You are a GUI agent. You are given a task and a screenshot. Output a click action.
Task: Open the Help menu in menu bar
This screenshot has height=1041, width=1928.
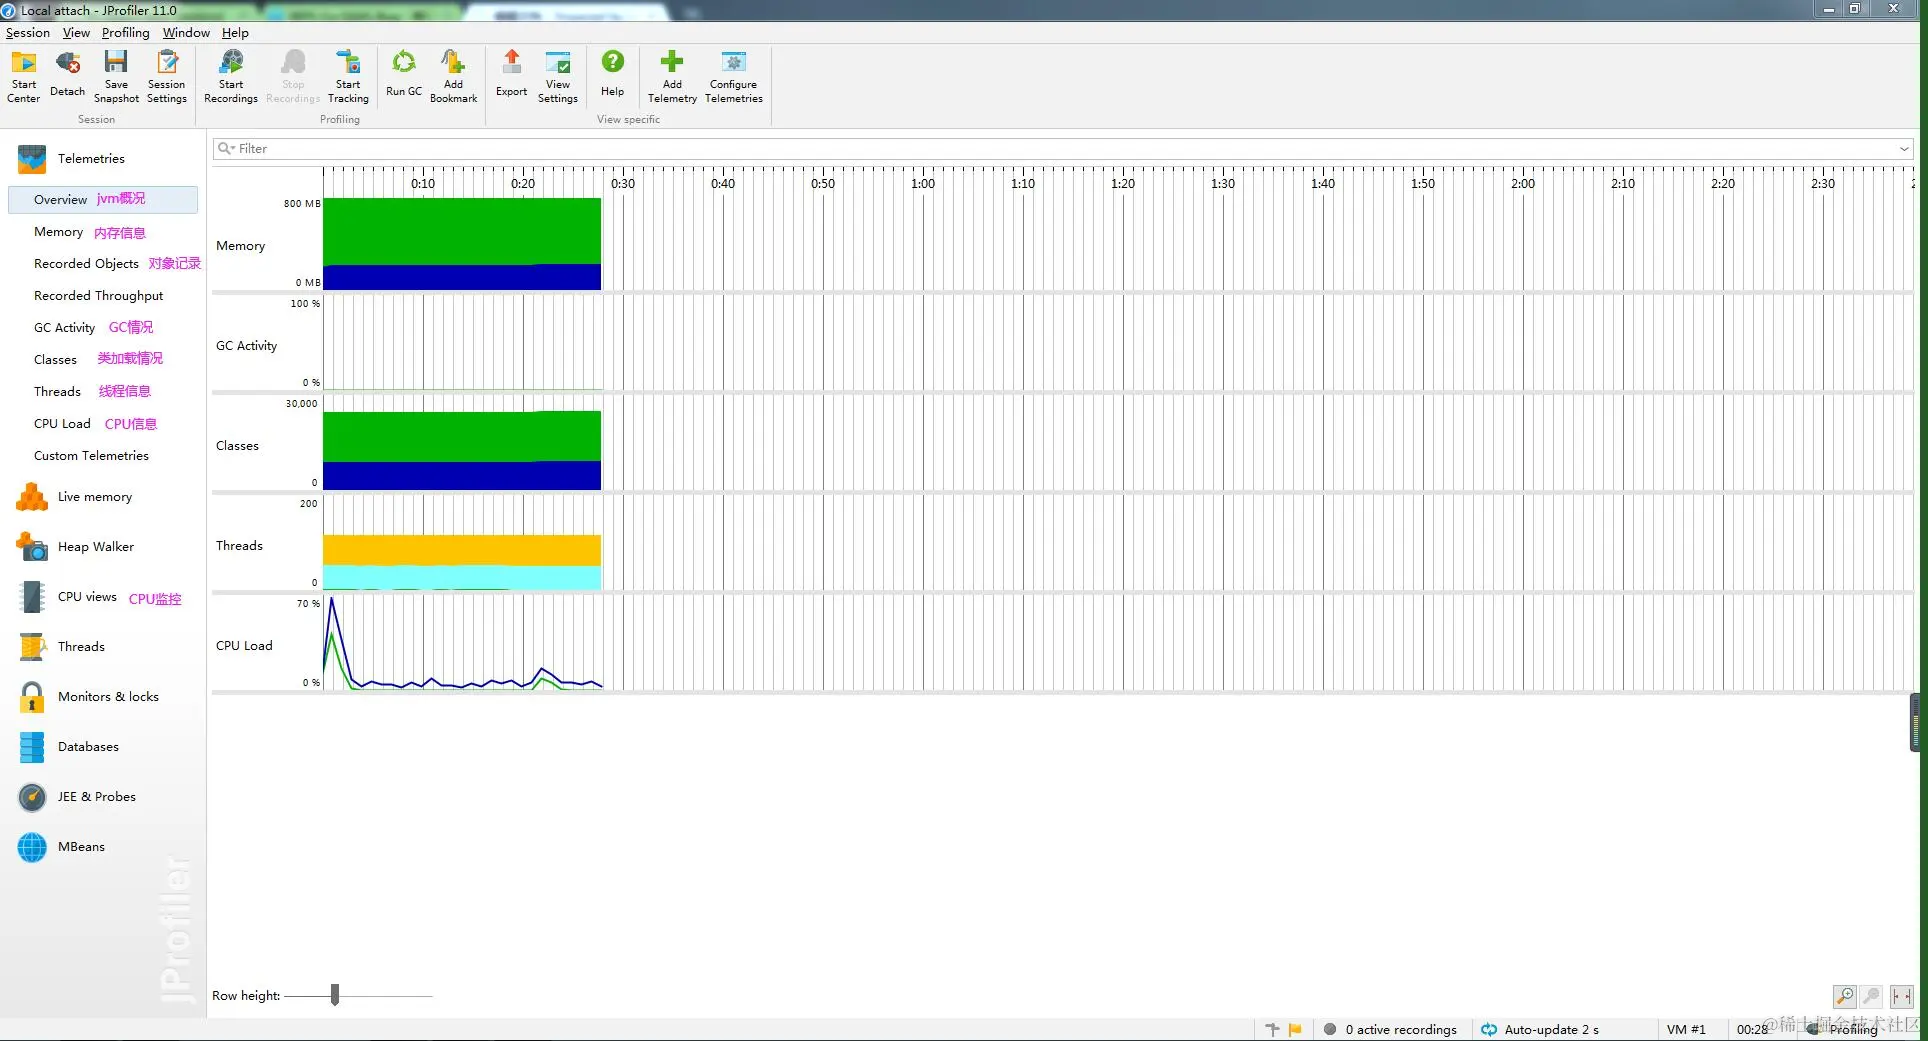[235, 33]
